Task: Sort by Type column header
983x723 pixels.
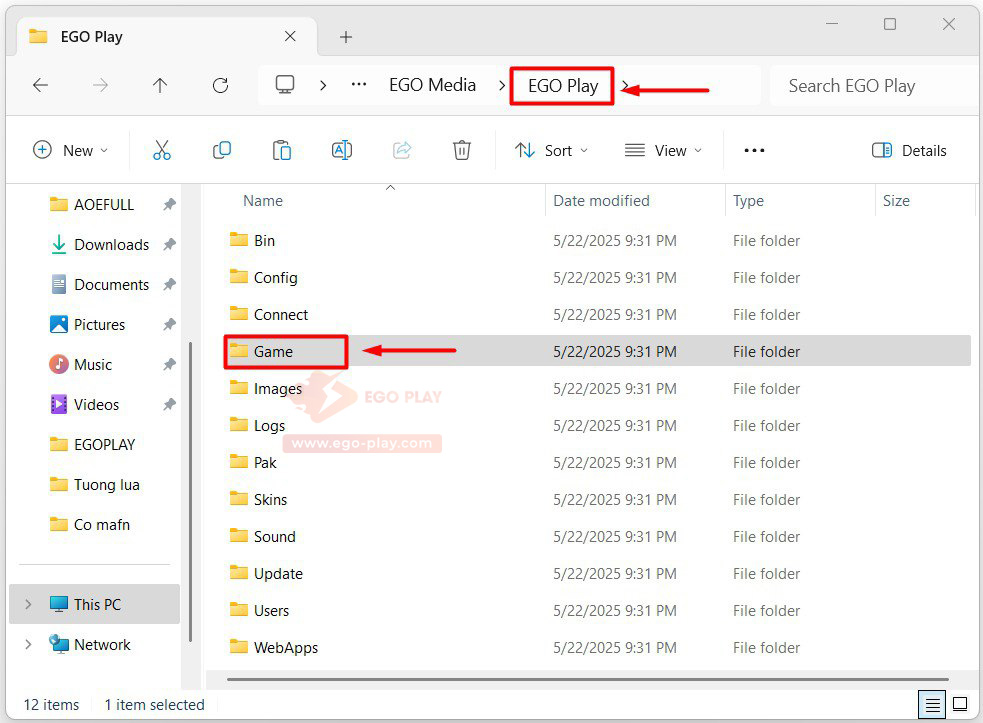Action: pos(749,201)
